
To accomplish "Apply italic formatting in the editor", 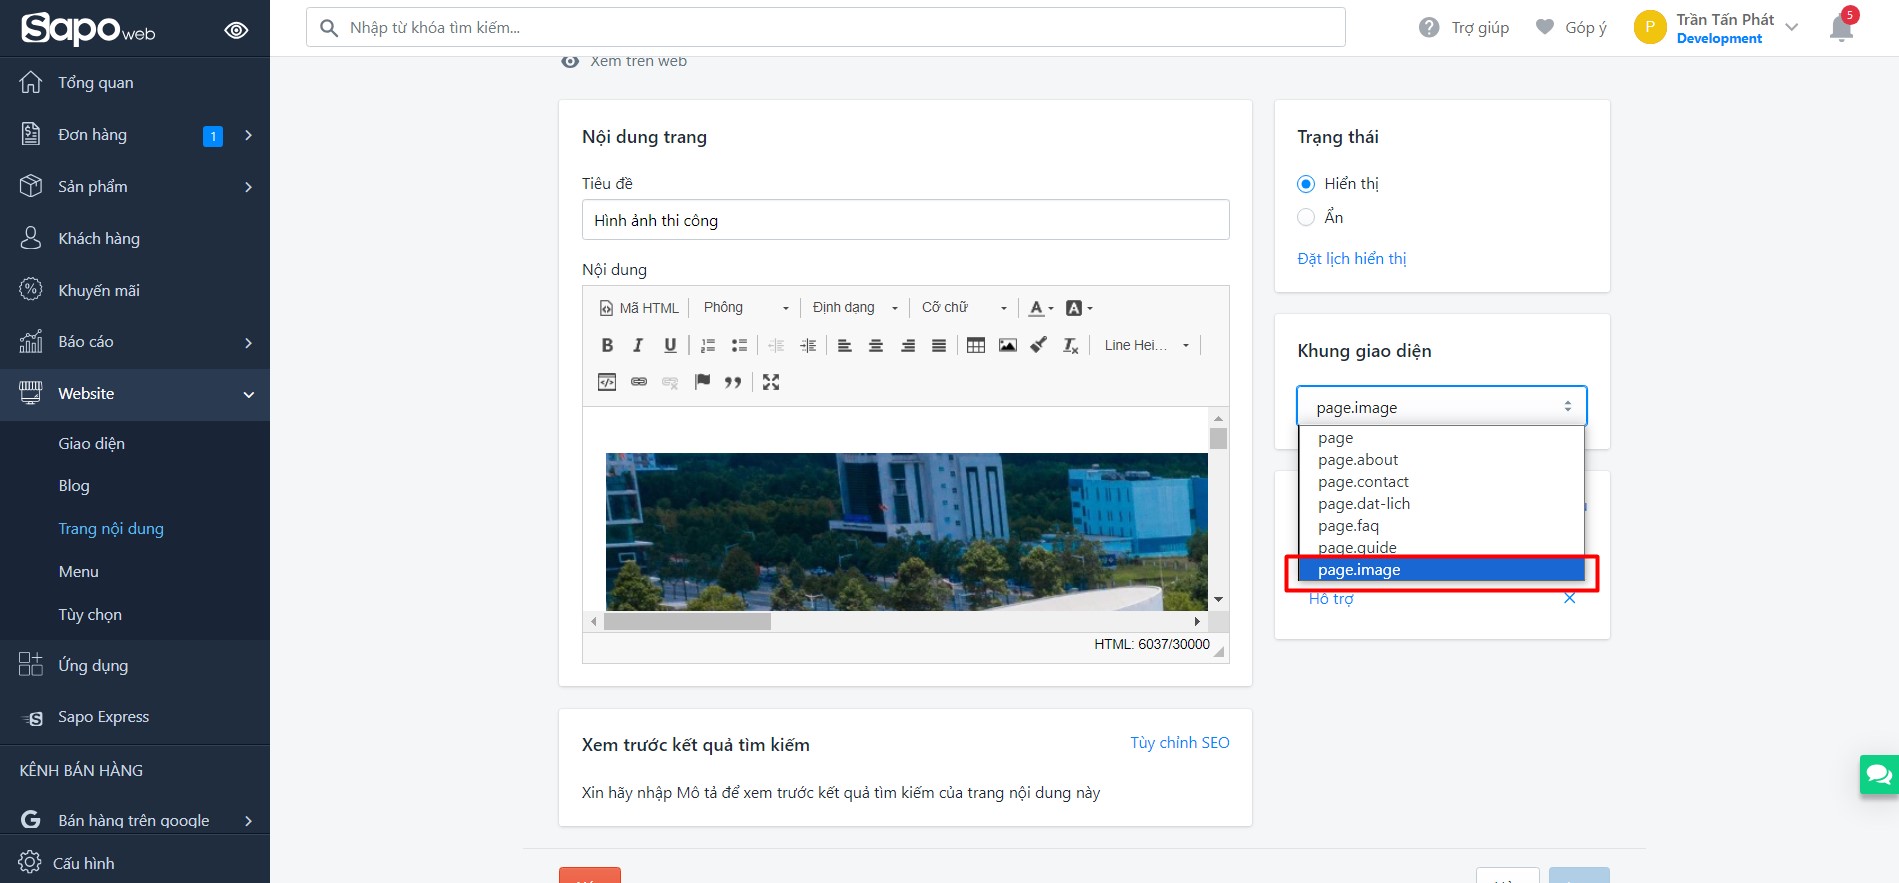I will click(638, 345).
